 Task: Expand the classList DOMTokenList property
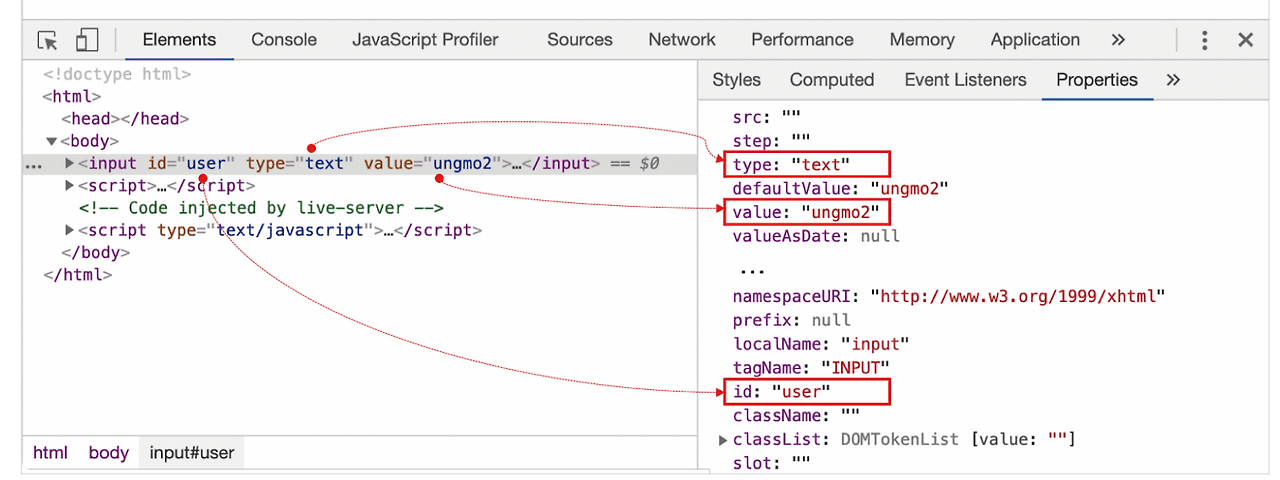pyautogui.click(x=723, y=440)
